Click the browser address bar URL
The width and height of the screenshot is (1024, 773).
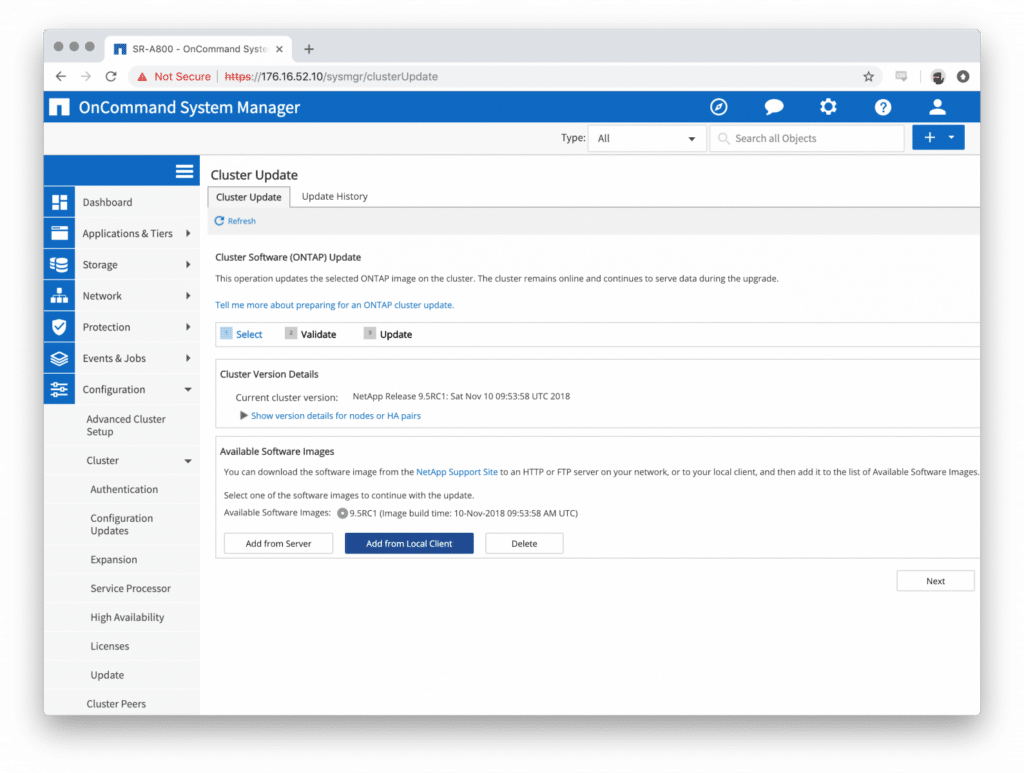click(x=331, y=76)
